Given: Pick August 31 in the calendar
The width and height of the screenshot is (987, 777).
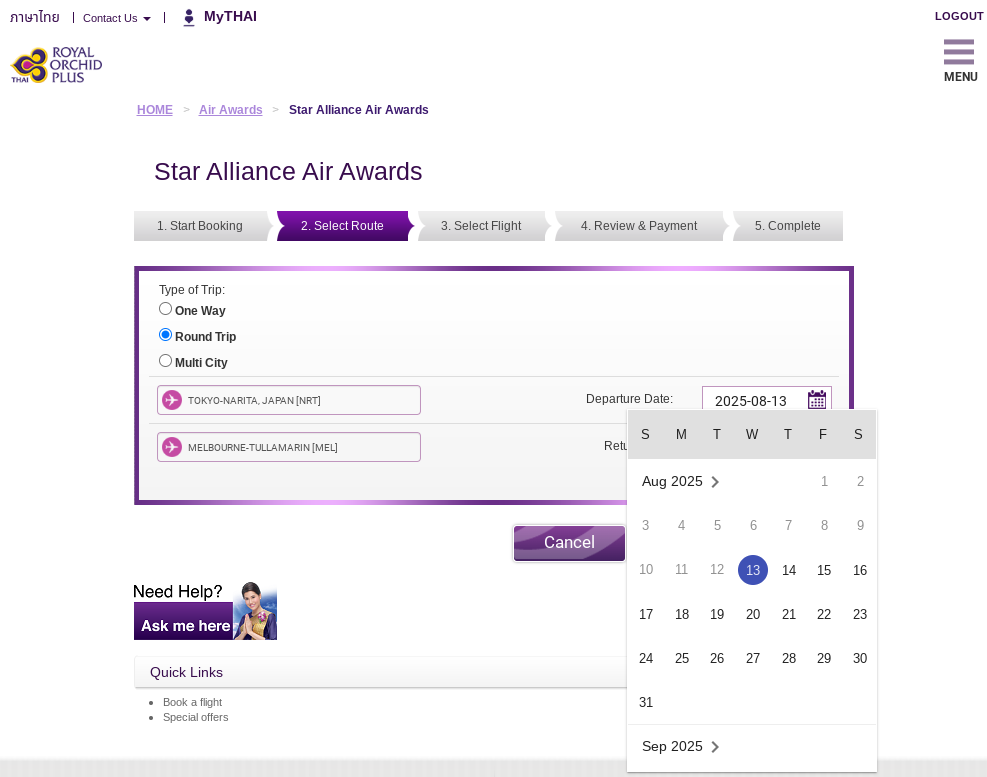Looking at the screenshot, I should (646, 702).
